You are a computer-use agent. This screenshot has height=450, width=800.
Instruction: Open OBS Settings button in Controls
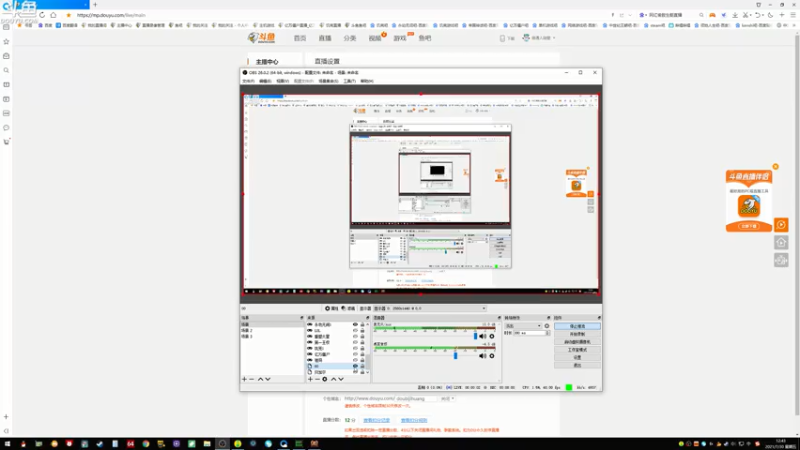coord(577,358)
